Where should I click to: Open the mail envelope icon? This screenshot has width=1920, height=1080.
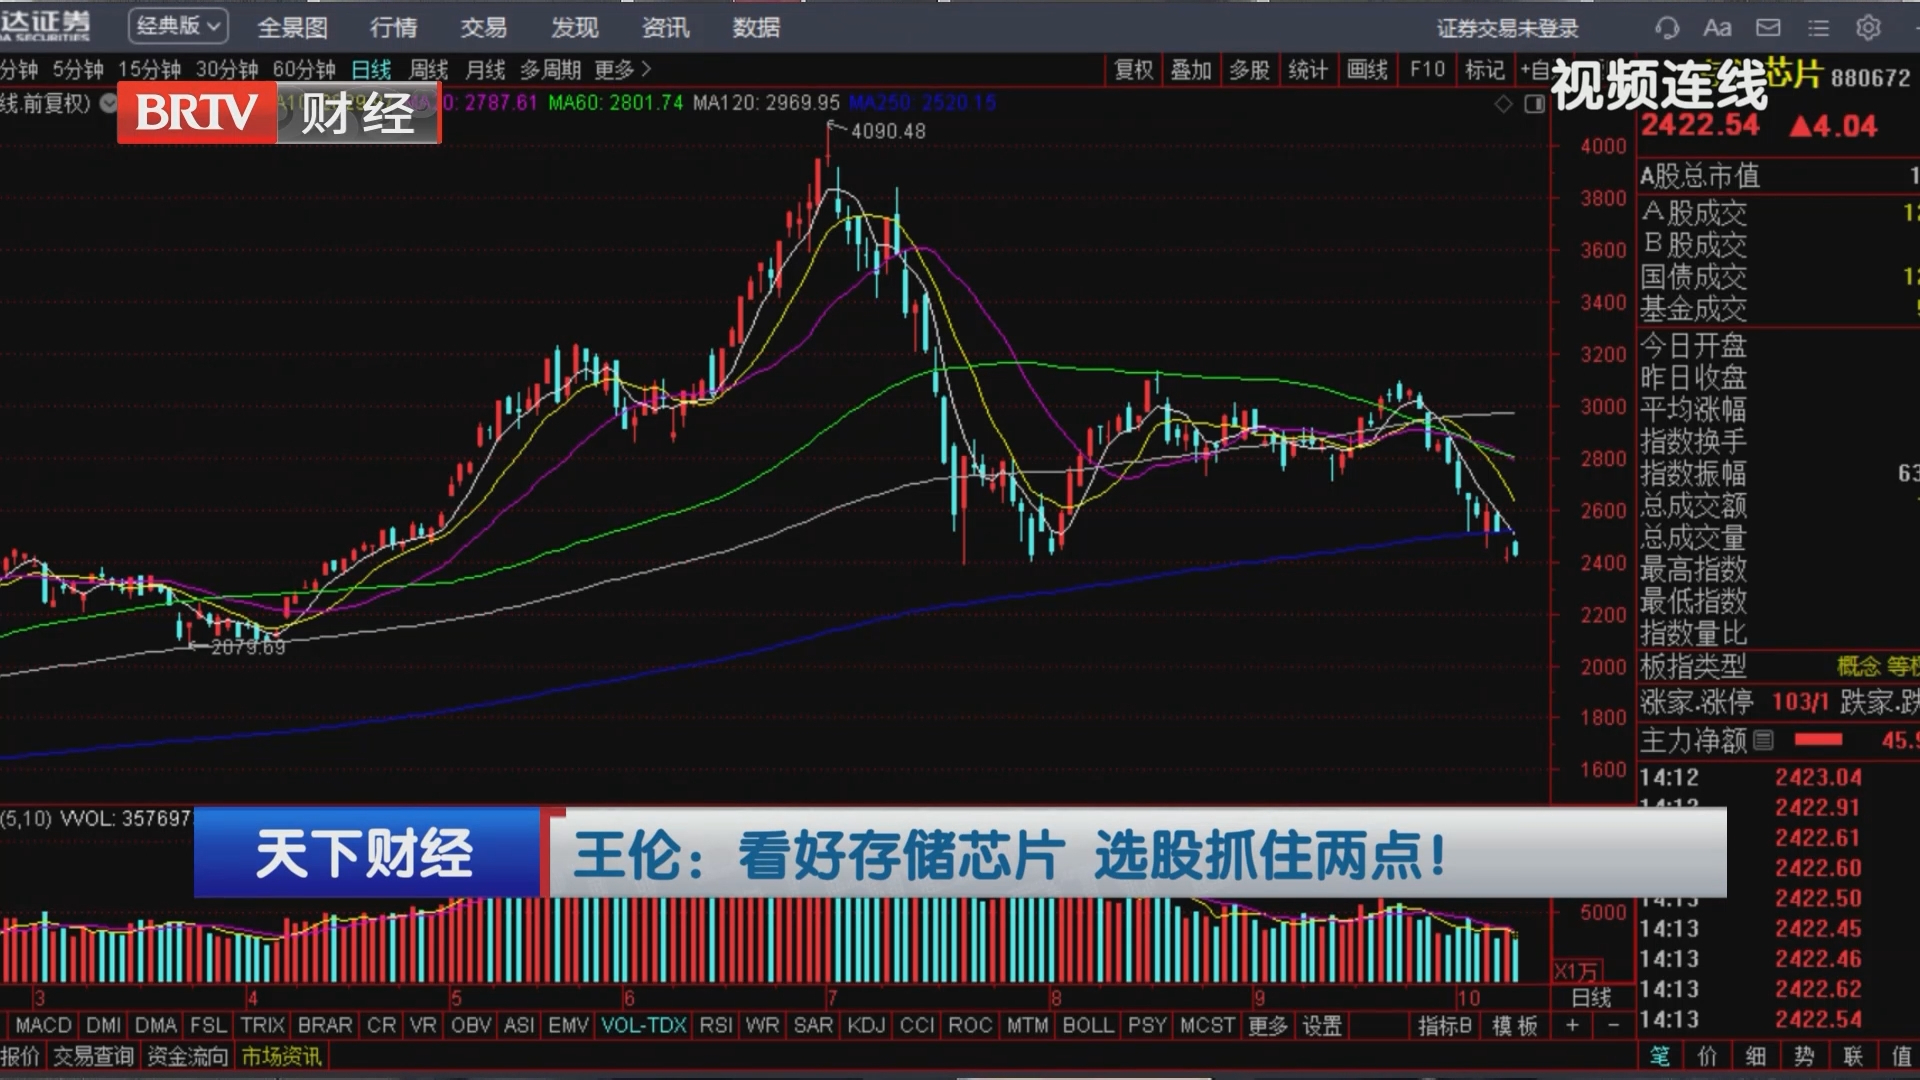[x=1768, y=28]
